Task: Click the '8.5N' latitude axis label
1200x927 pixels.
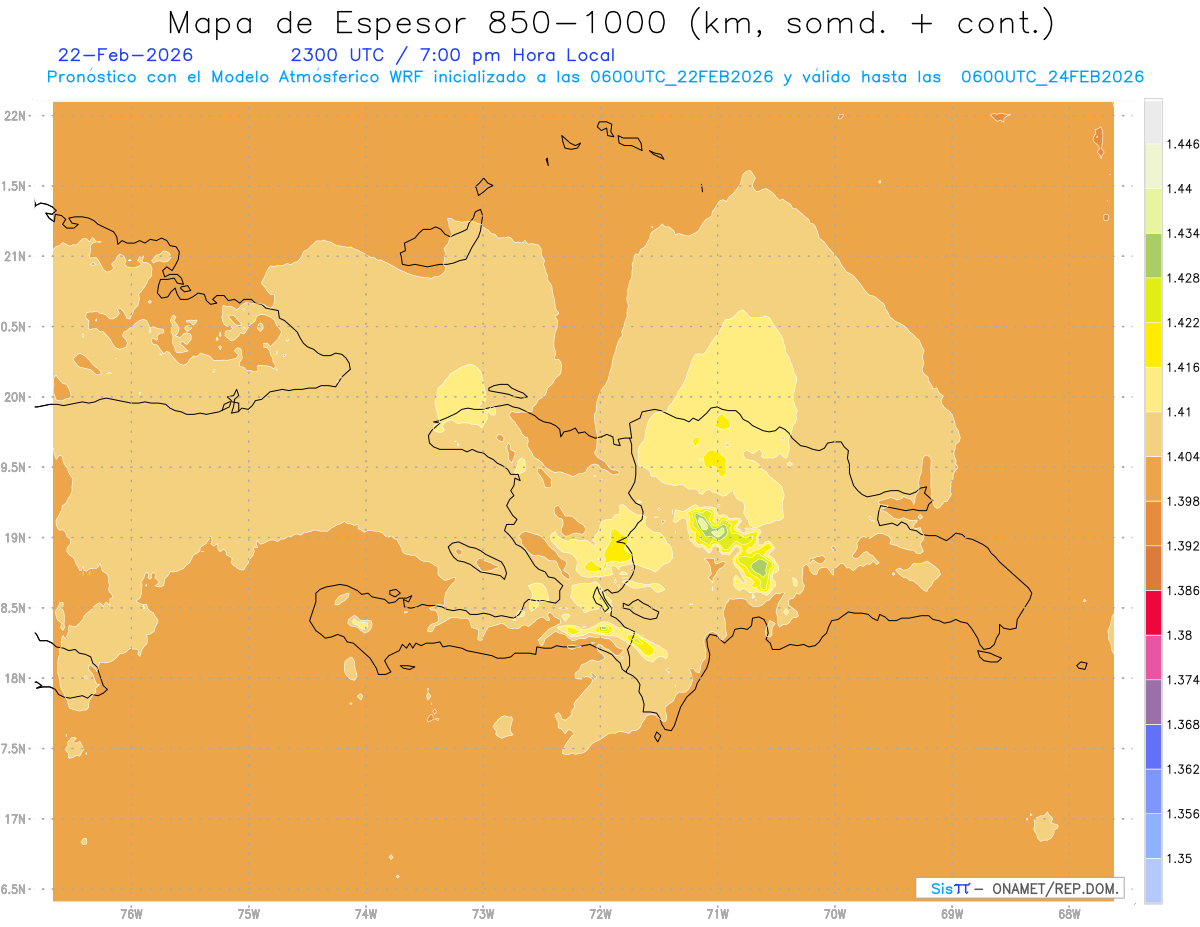Action: point(14,608)
